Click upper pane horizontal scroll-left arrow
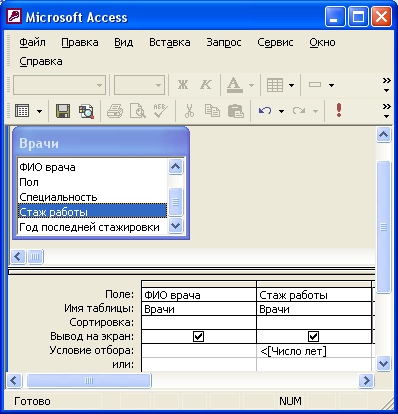 coord(18,257)
